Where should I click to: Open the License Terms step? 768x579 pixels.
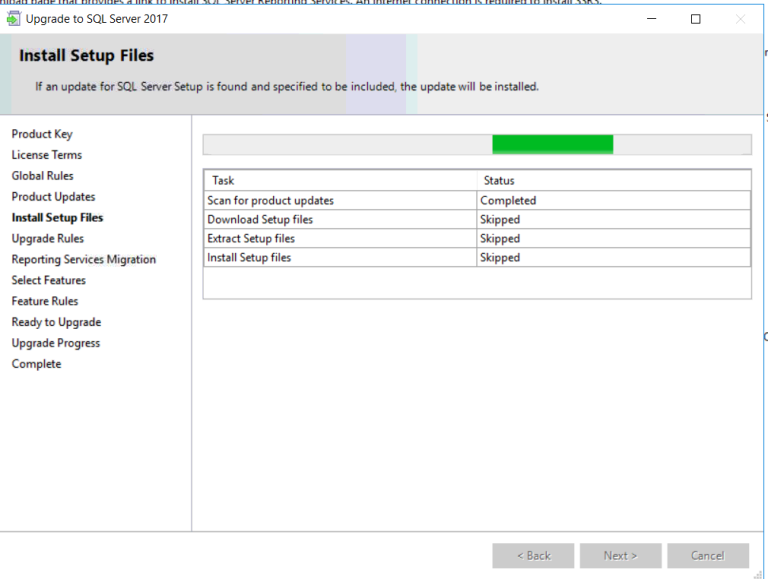point(47,155)
